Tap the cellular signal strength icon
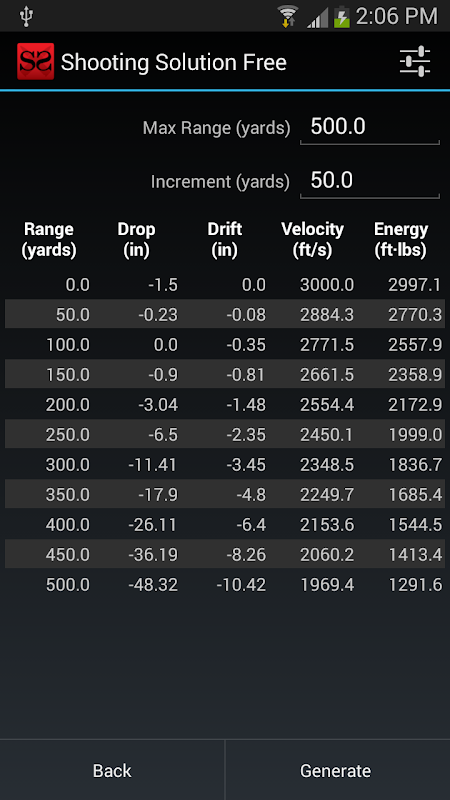Screen dimensions: 450x800 (x=317, y=17)
